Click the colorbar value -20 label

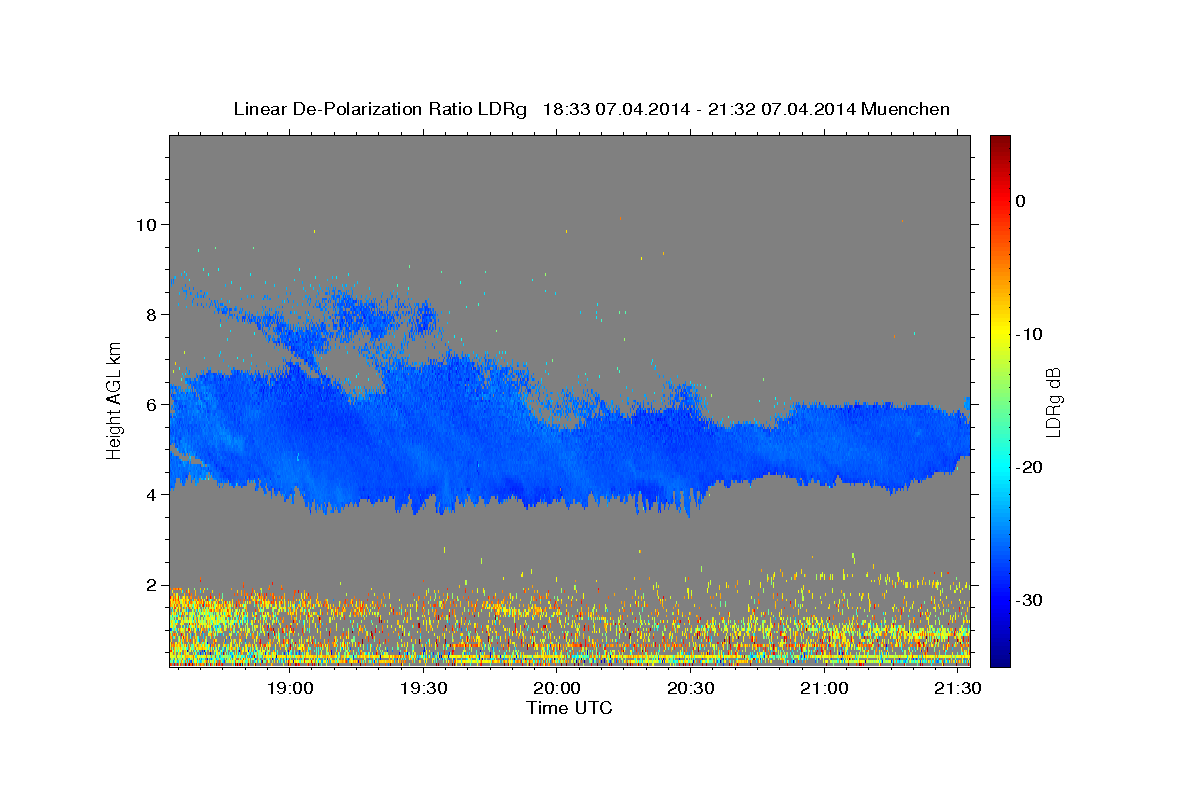pos(1030,467)
